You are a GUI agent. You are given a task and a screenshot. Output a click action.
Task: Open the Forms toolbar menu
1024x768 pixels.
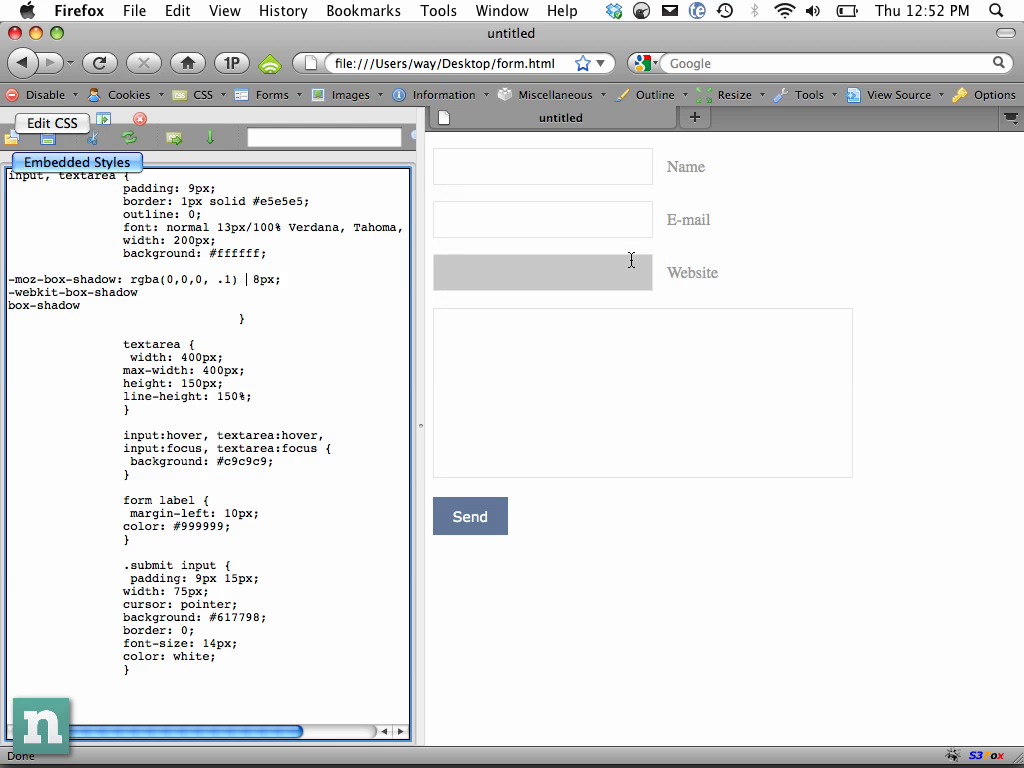(268, 95)
